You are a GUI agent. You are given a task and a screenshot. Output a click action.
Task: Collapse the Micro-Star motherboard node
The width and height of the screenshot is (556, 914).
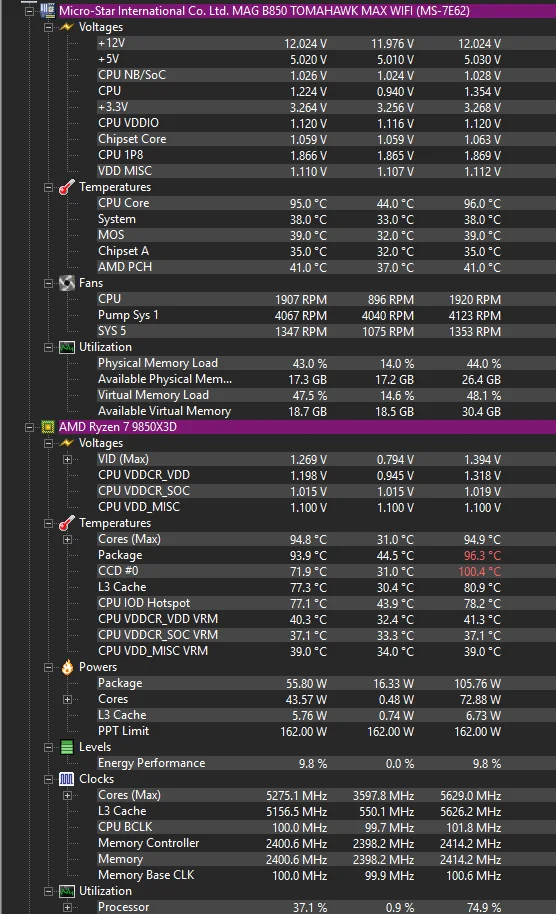coord(29,11)
